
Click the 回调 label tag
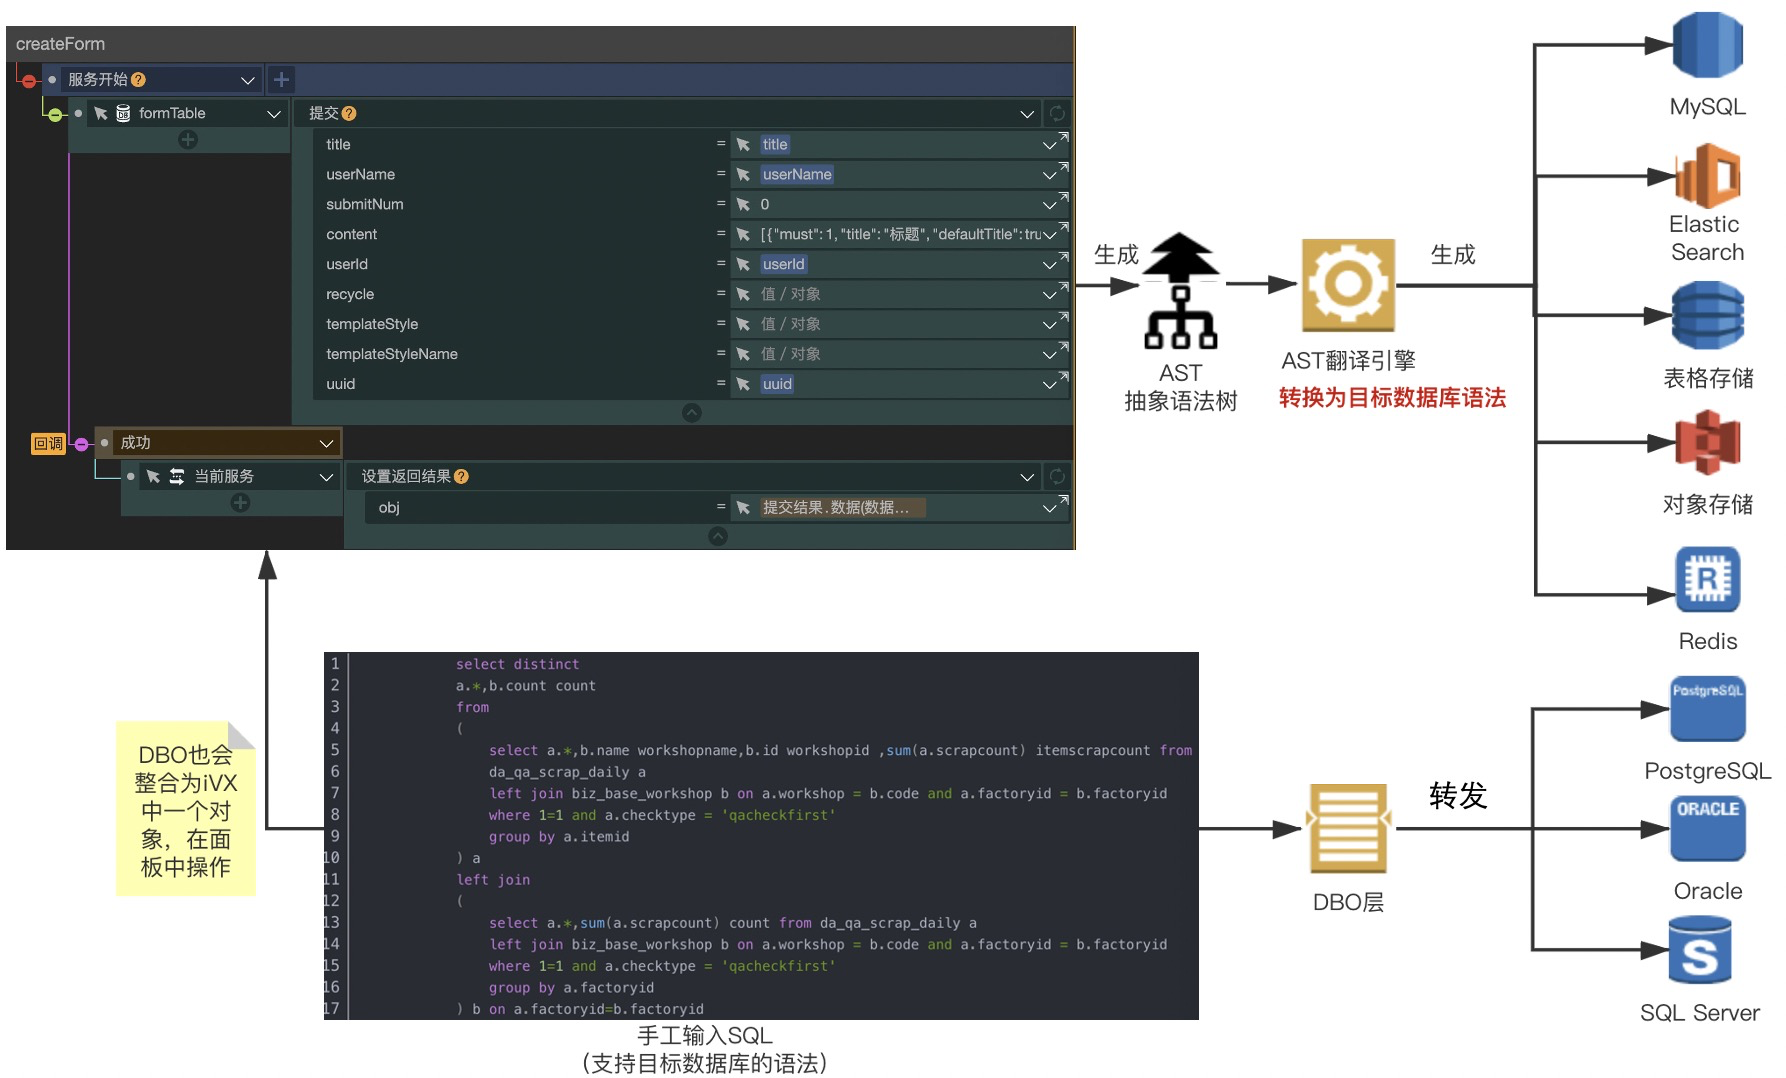coord(48,443)
